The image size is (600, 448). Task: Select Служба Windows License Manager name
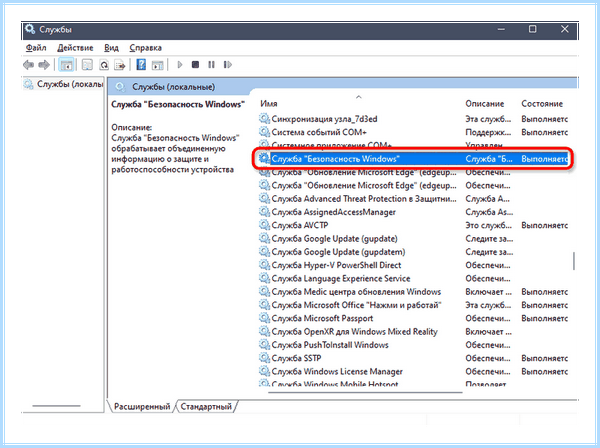coord(337,371)
